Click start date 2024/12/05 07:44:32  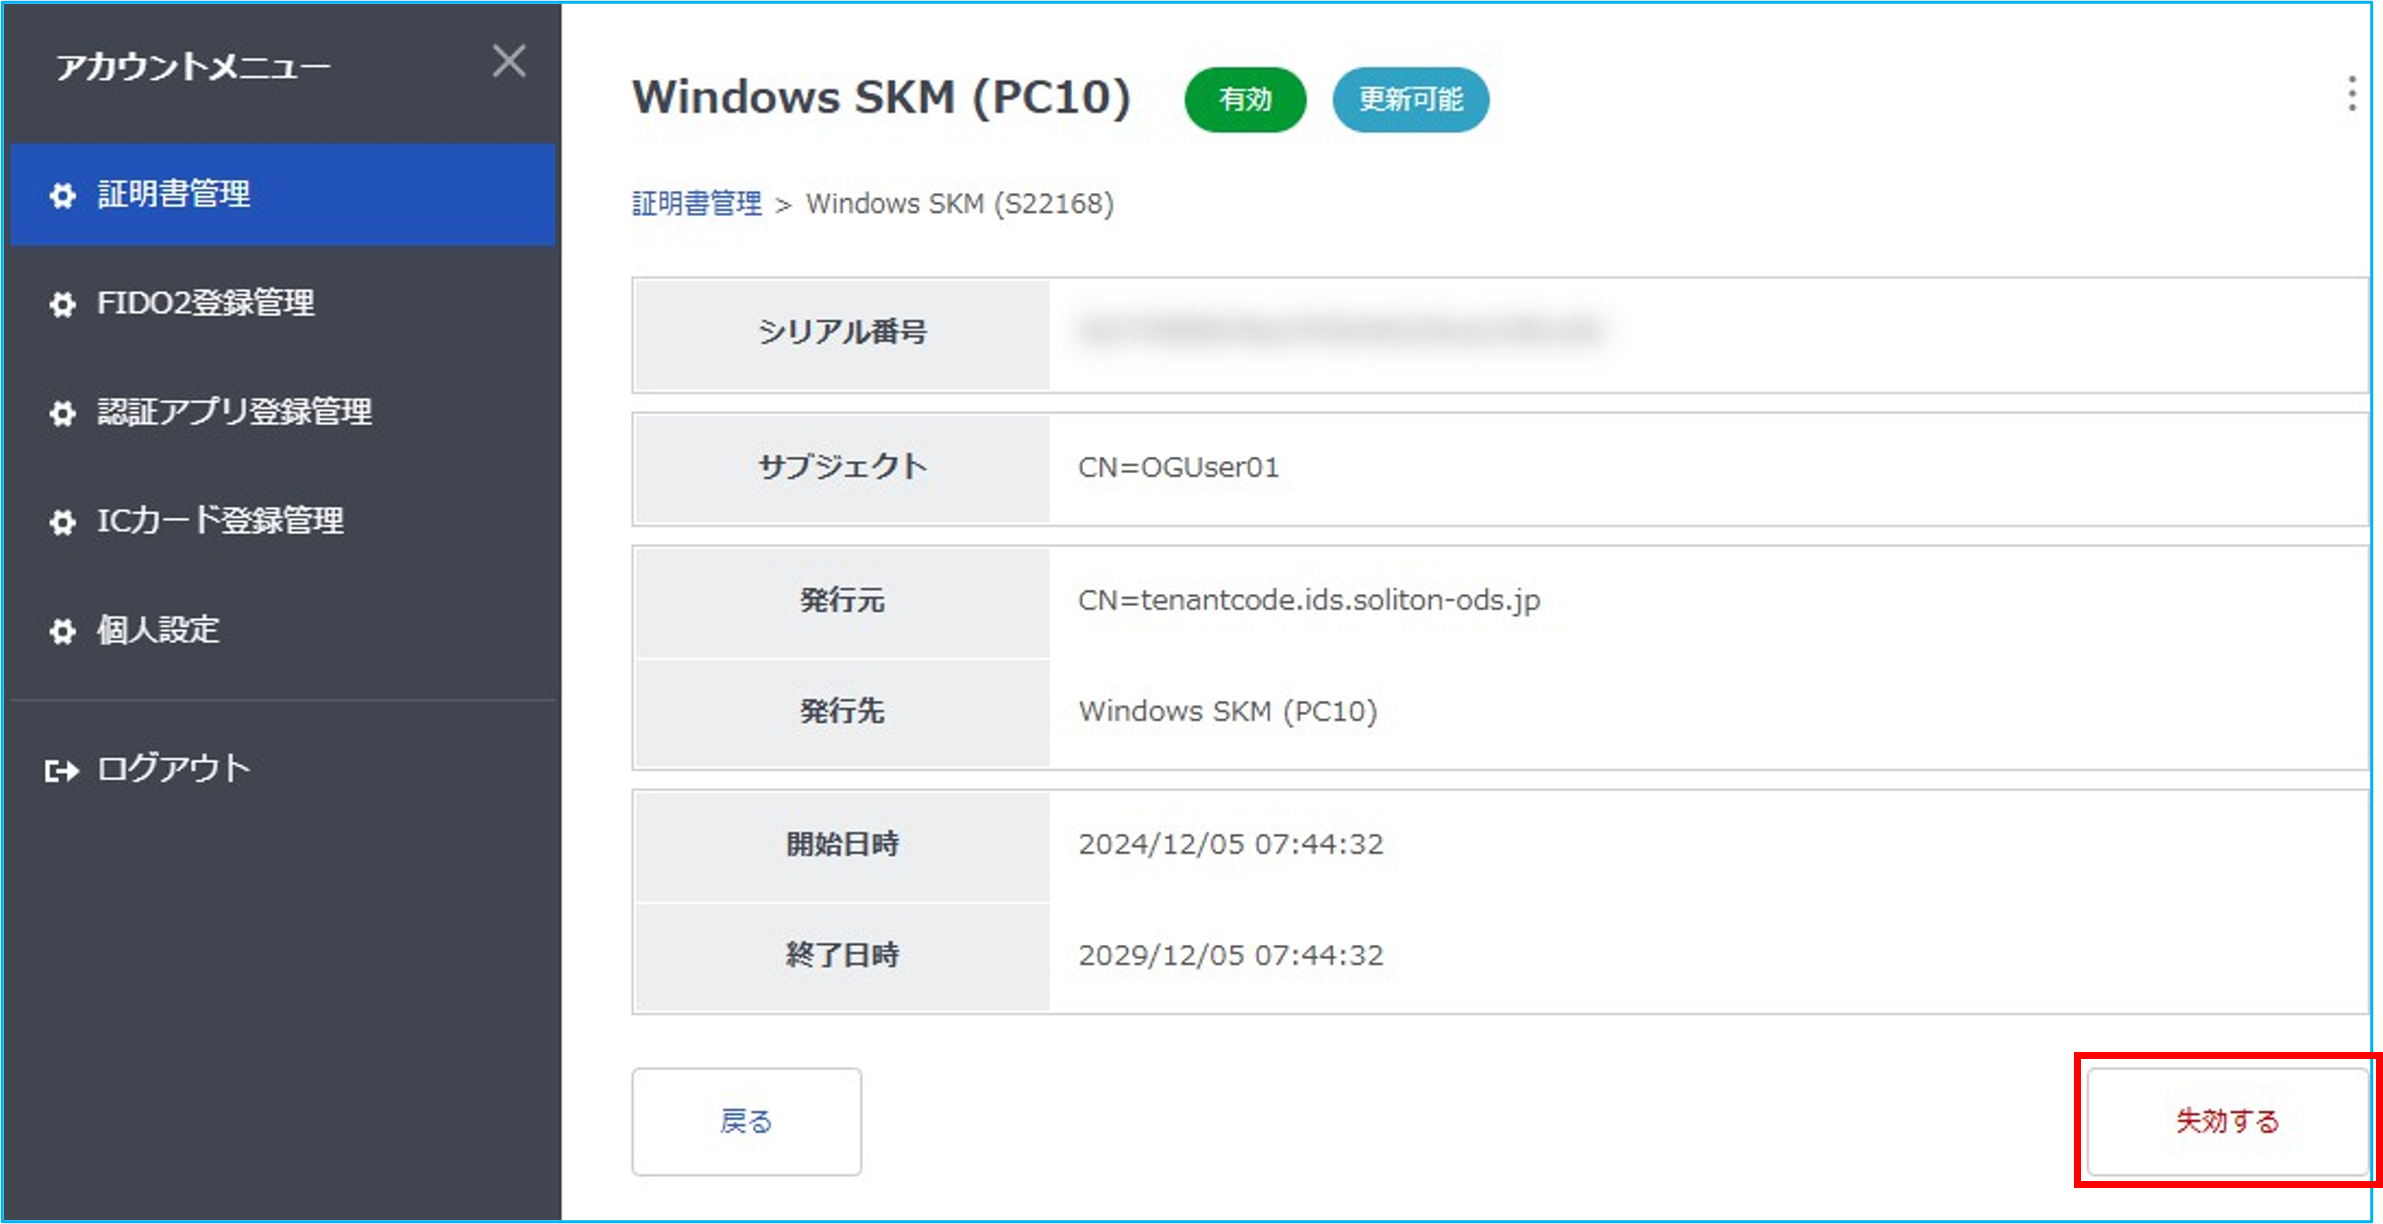coord(1231,845)
